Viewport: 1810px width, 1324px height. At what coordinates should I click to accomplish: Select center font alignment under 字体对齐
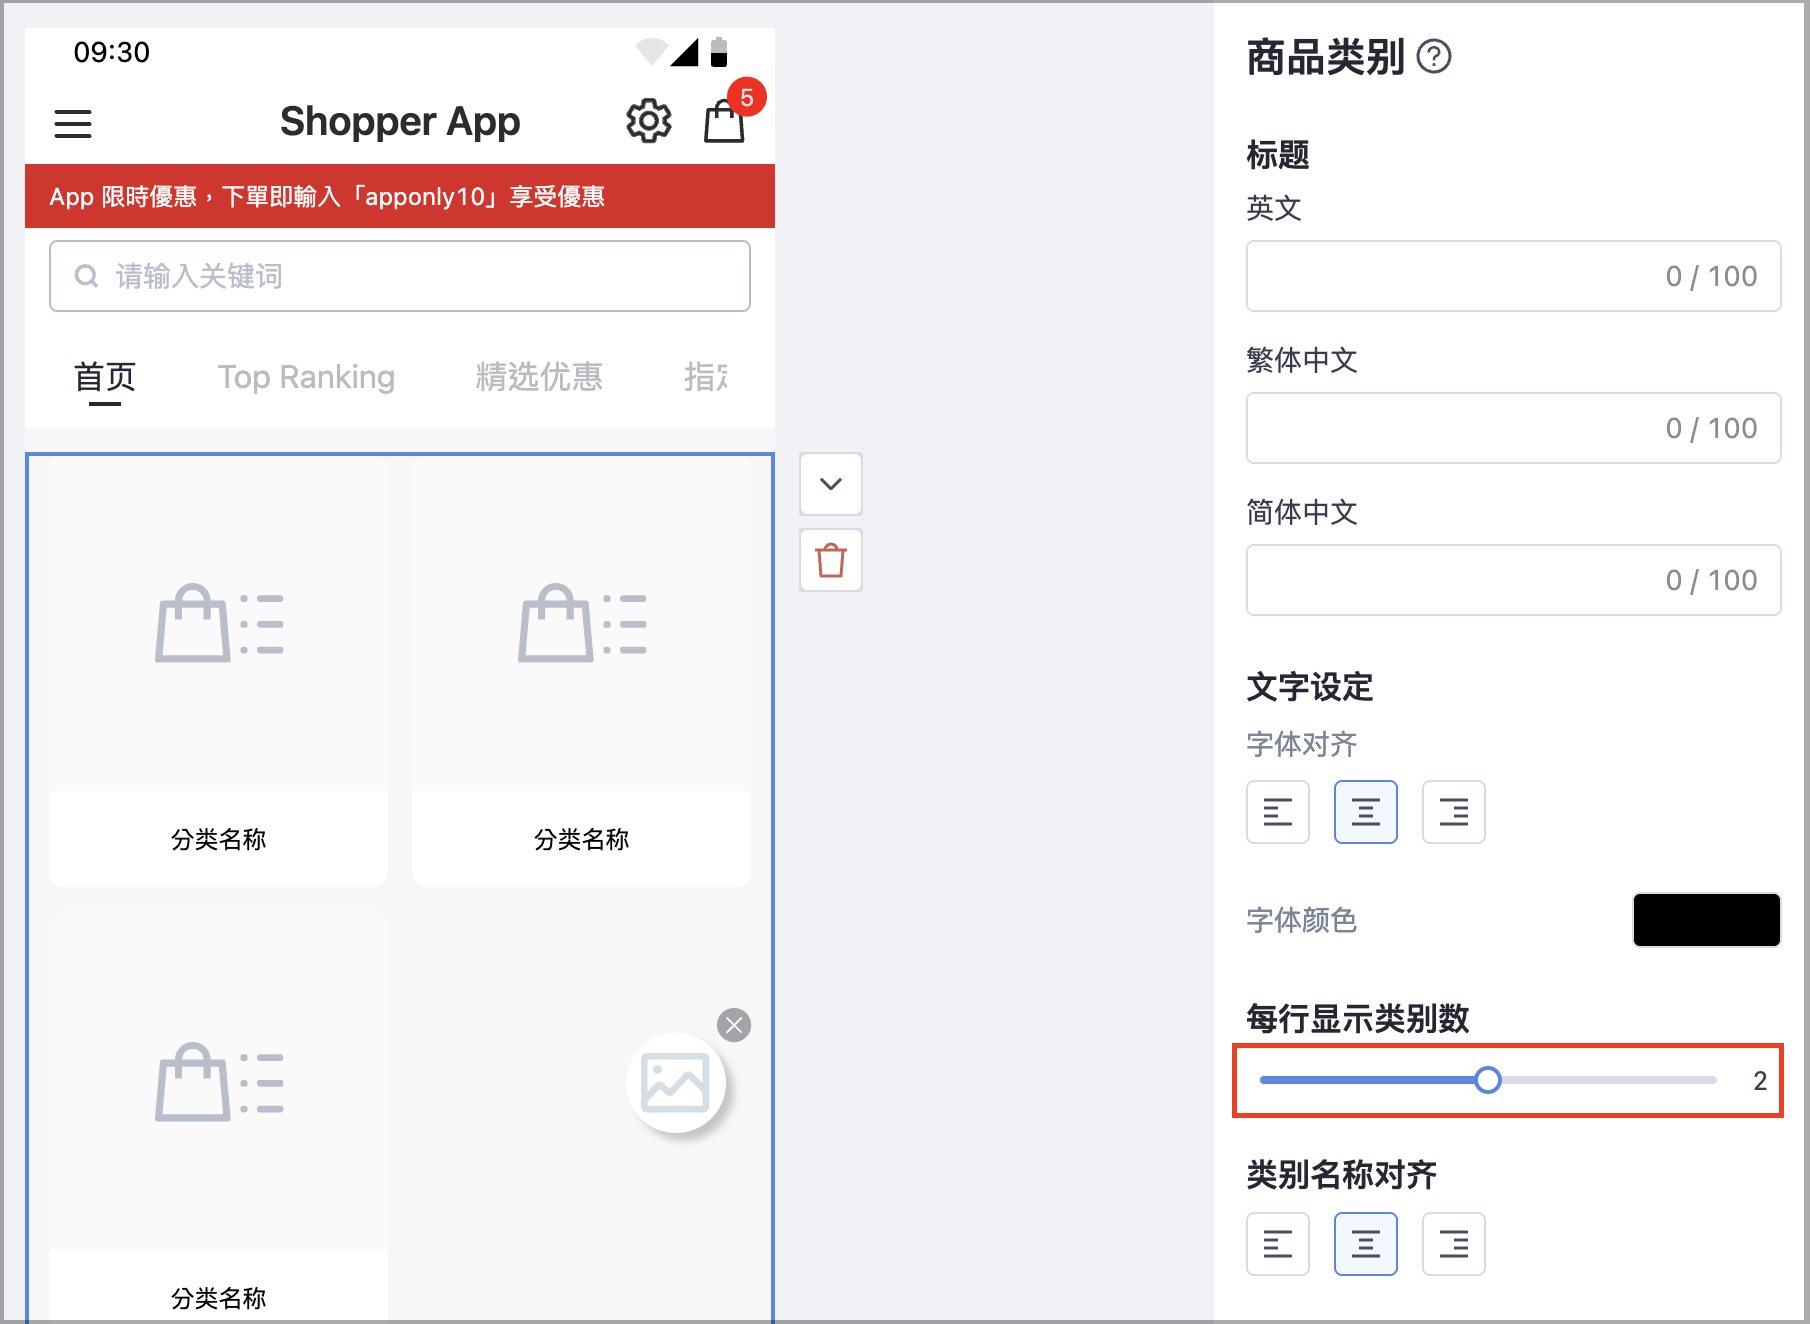tap(1366, 812)
